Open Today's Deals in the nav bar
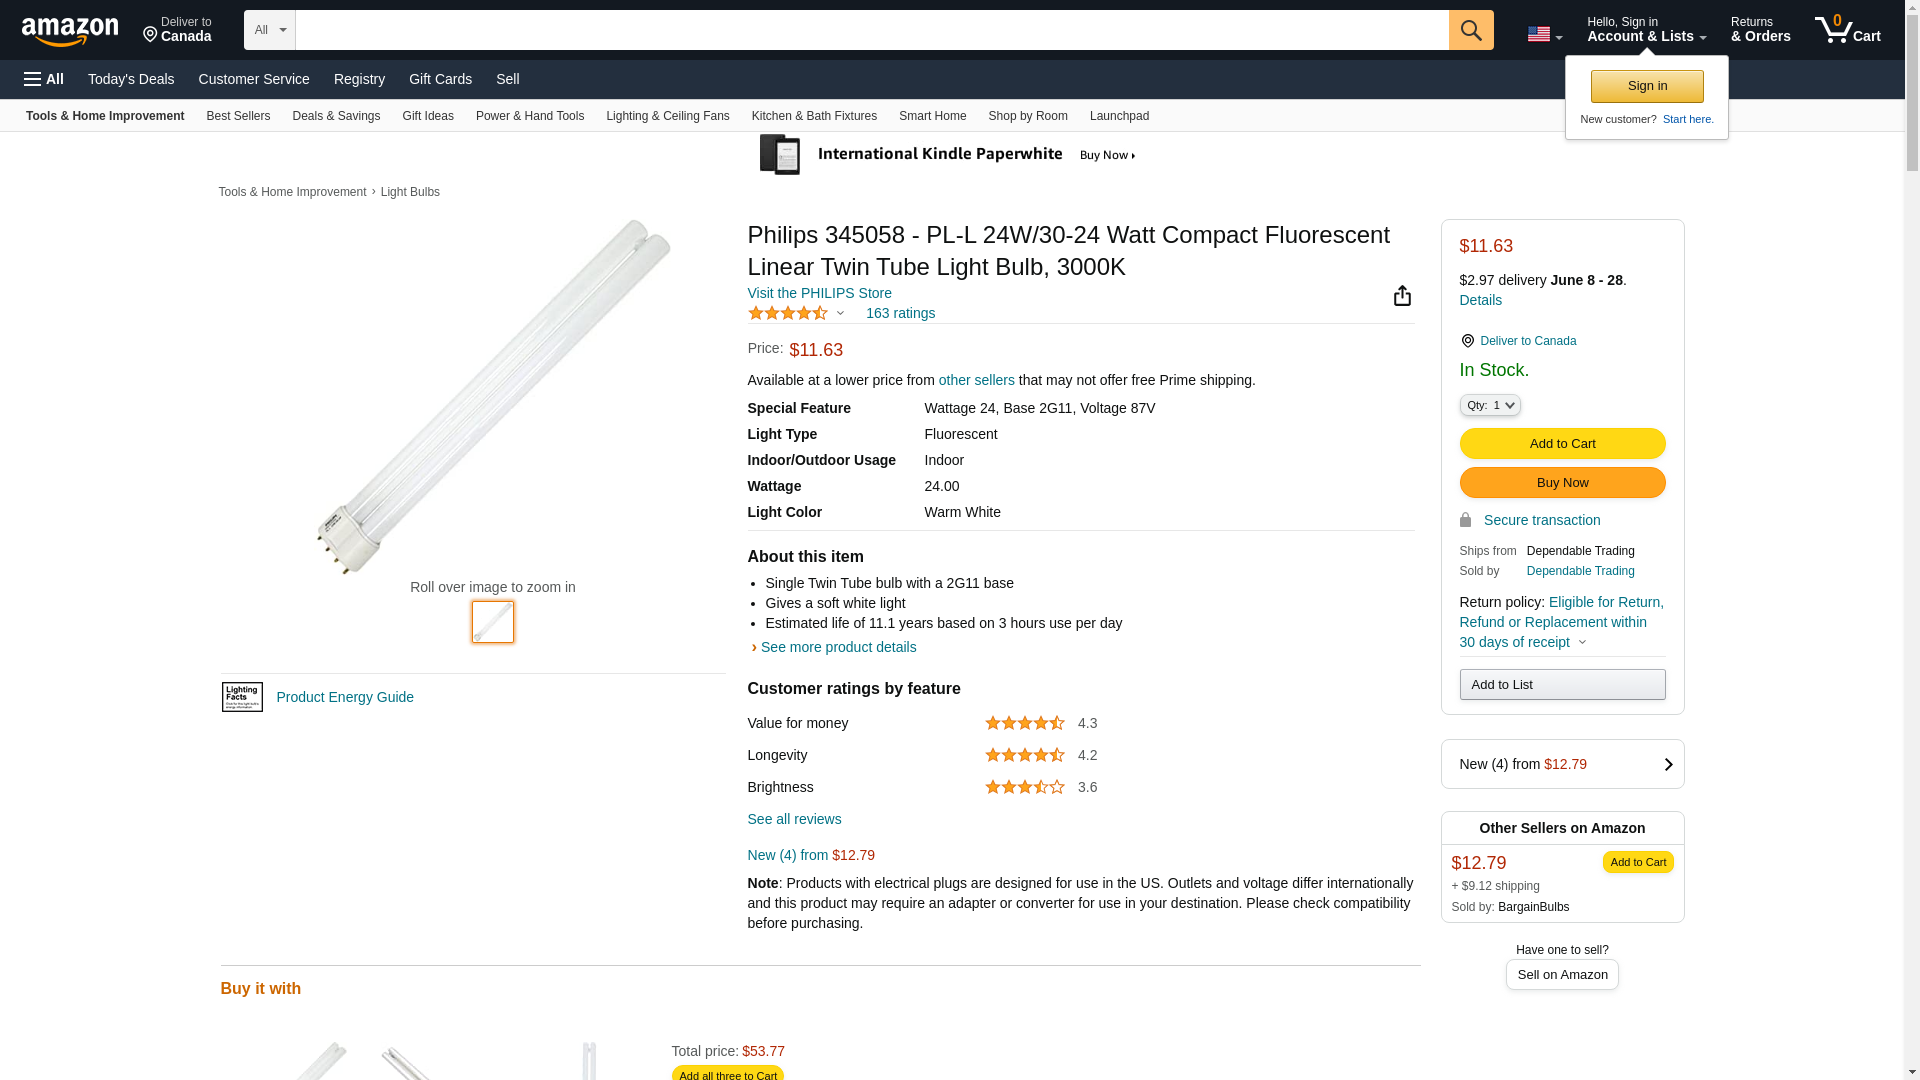Screen dimensions: 1920x1080 131,79
